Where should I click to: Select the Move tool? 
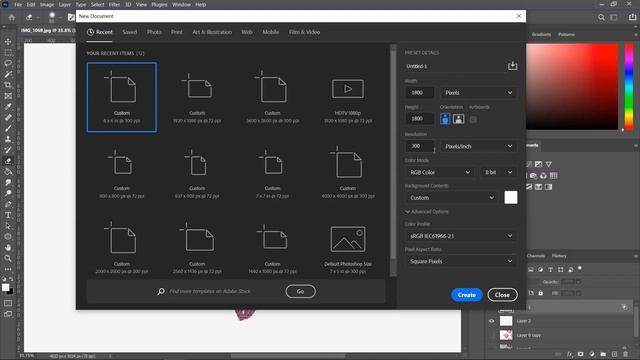(x=8, y=42)
